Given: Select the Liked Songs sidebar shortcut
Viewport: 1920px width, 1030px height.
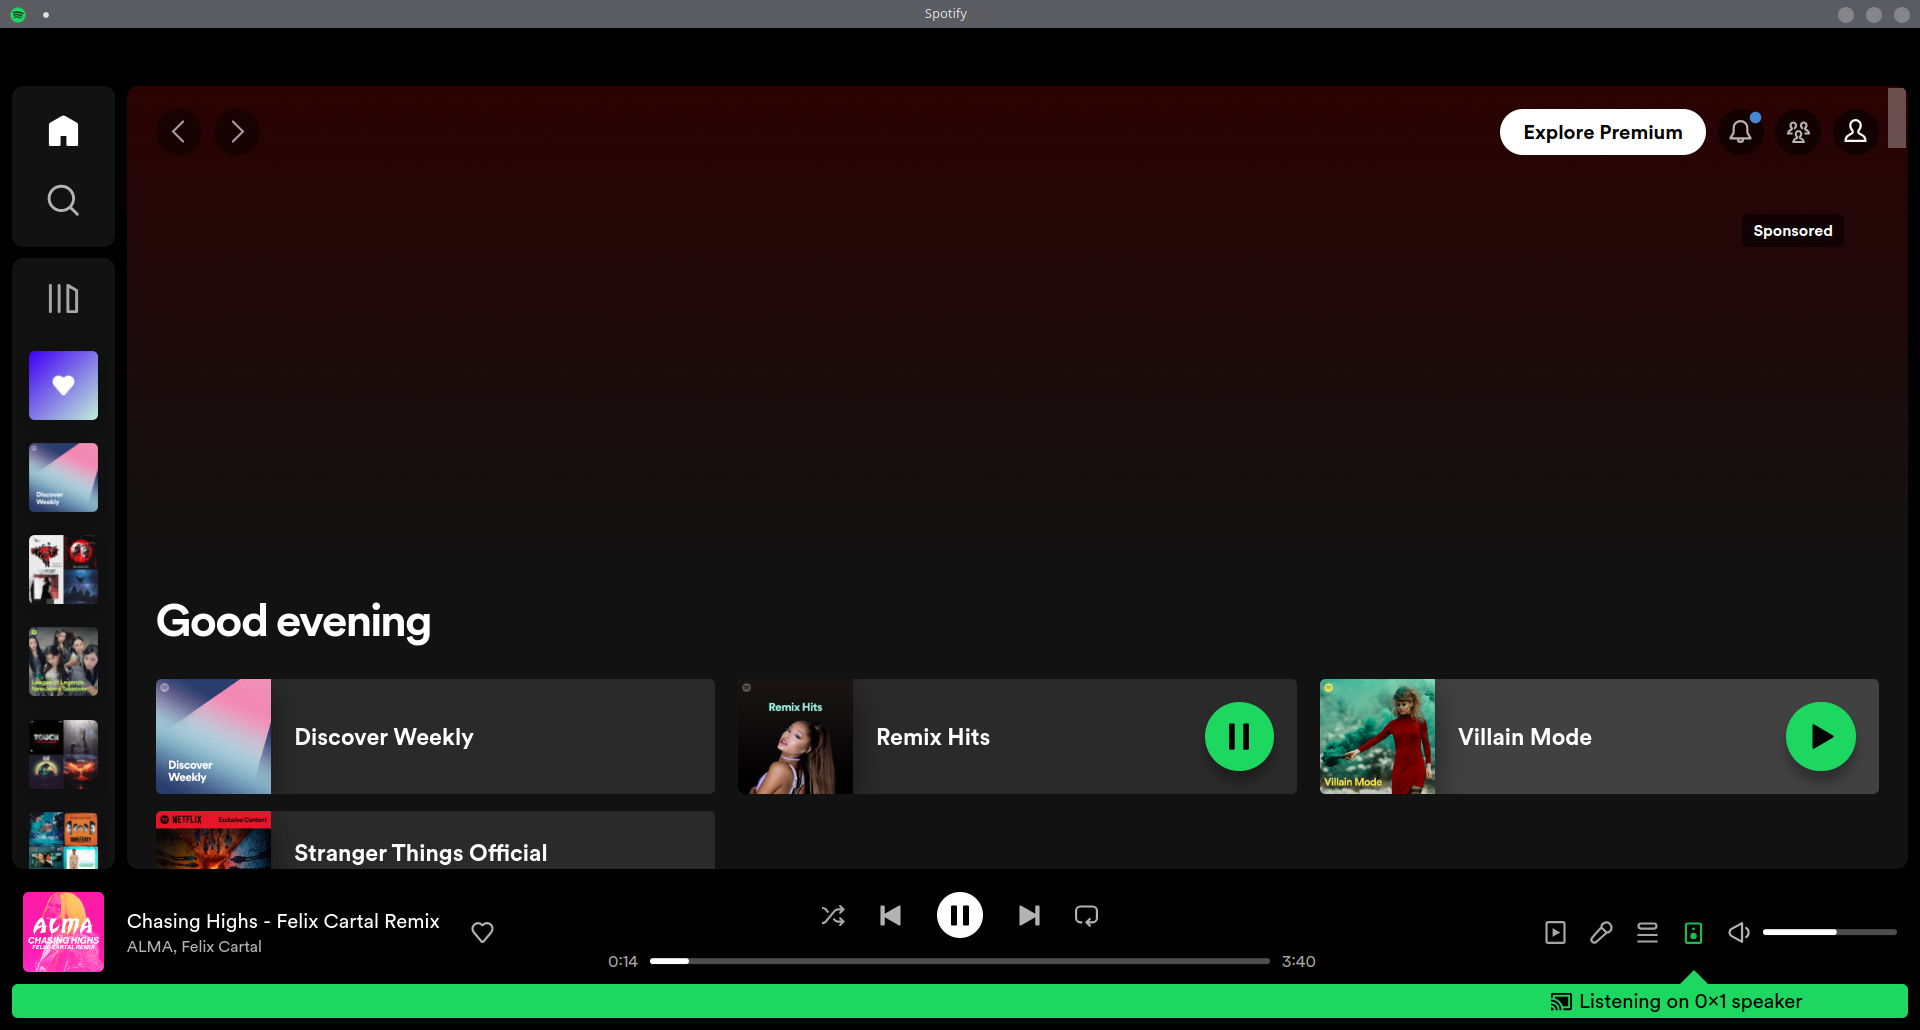Looking at the screenshot, I should (63, 385).
